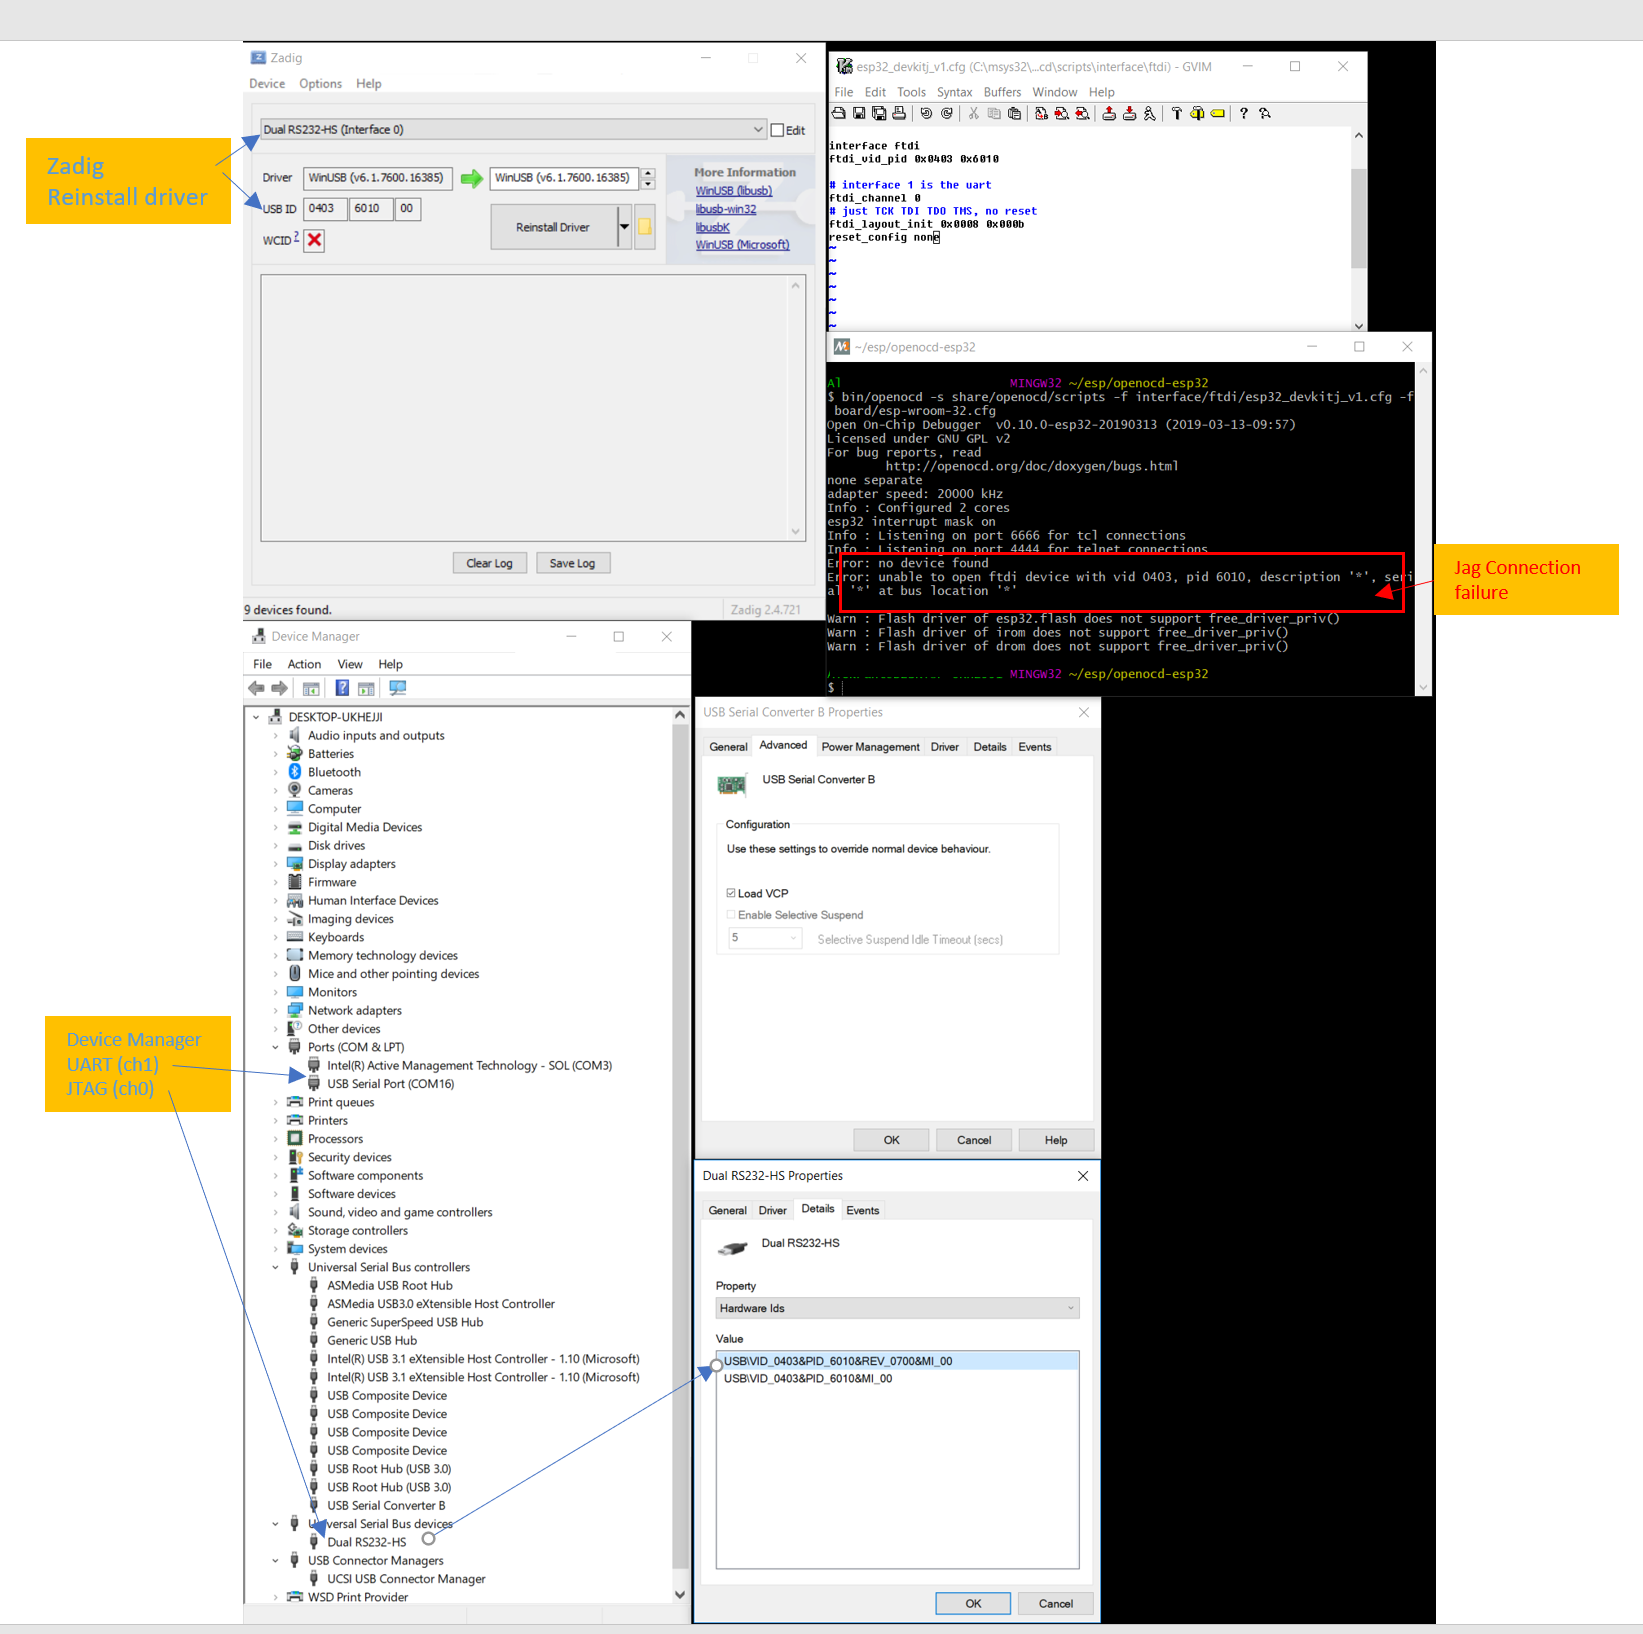Click the Find Help icon in GVIM toolbar
Screen dimensions: 1643x1634
pos(1265,114)
